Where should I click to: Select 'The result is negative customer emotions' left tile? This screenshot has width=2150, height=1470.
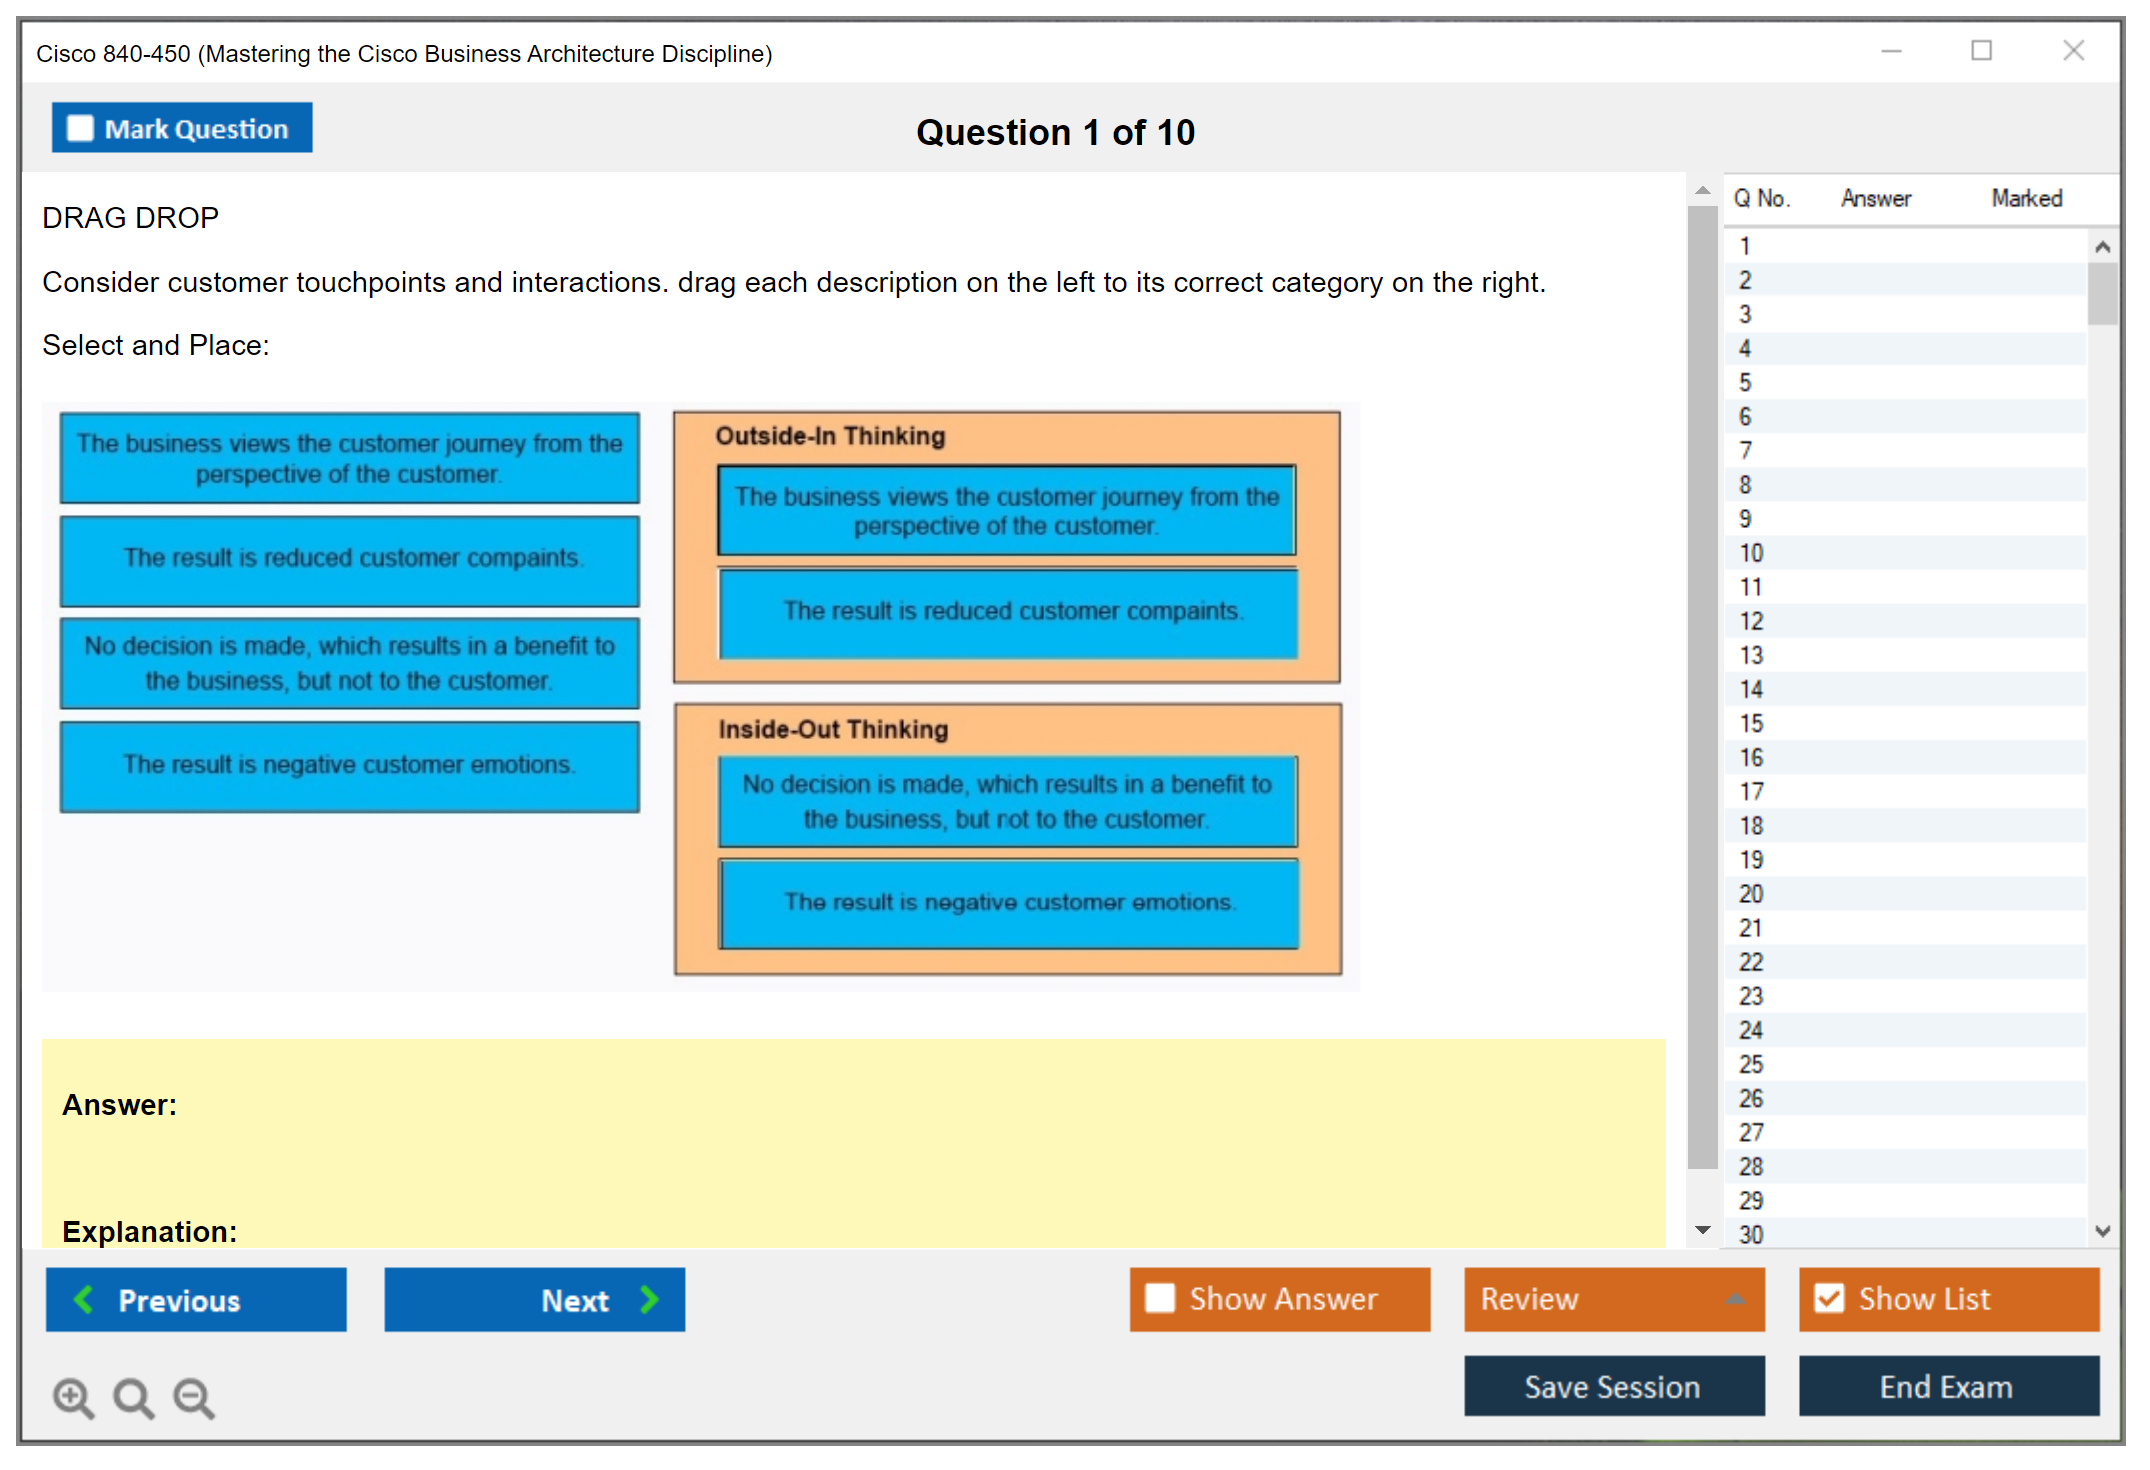tap(349, 766)
